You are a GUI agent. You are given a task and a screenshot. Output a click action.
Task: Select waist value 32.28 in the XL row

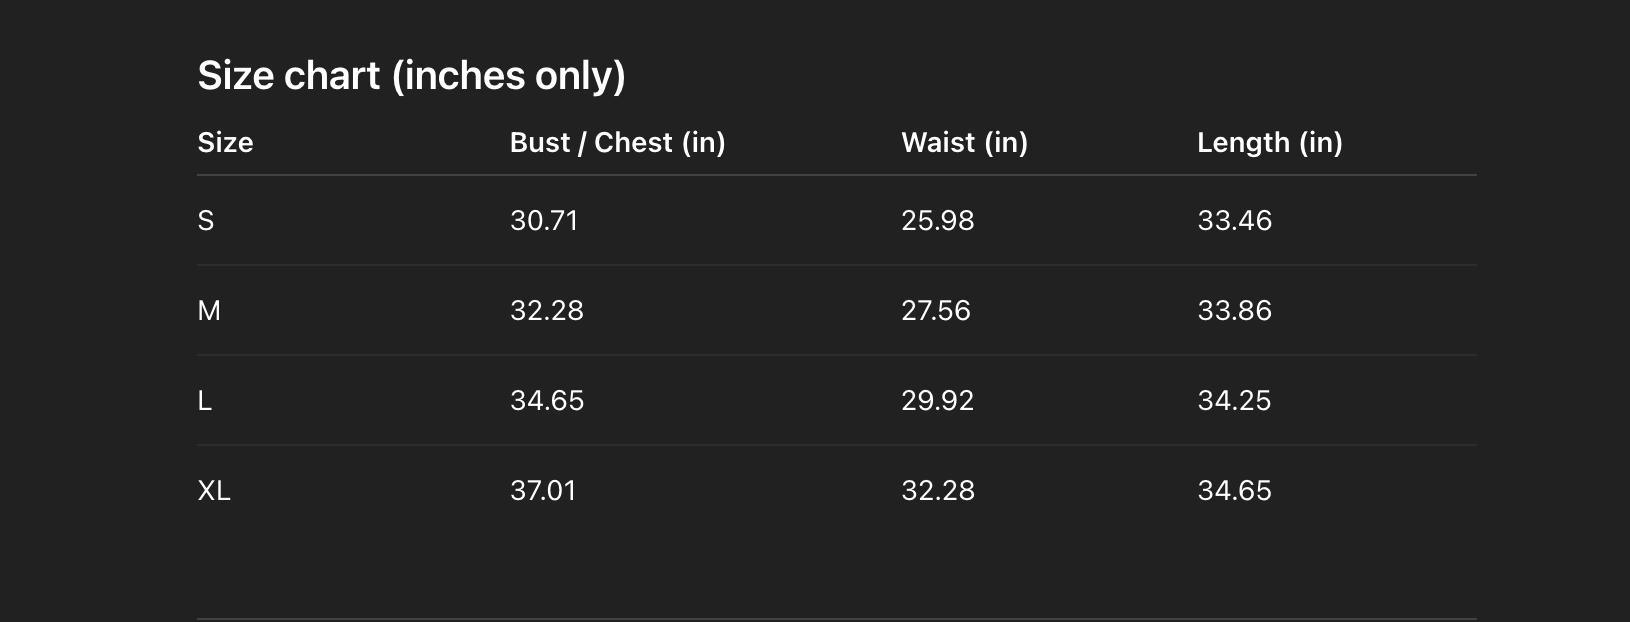click(x=937, y=491)
